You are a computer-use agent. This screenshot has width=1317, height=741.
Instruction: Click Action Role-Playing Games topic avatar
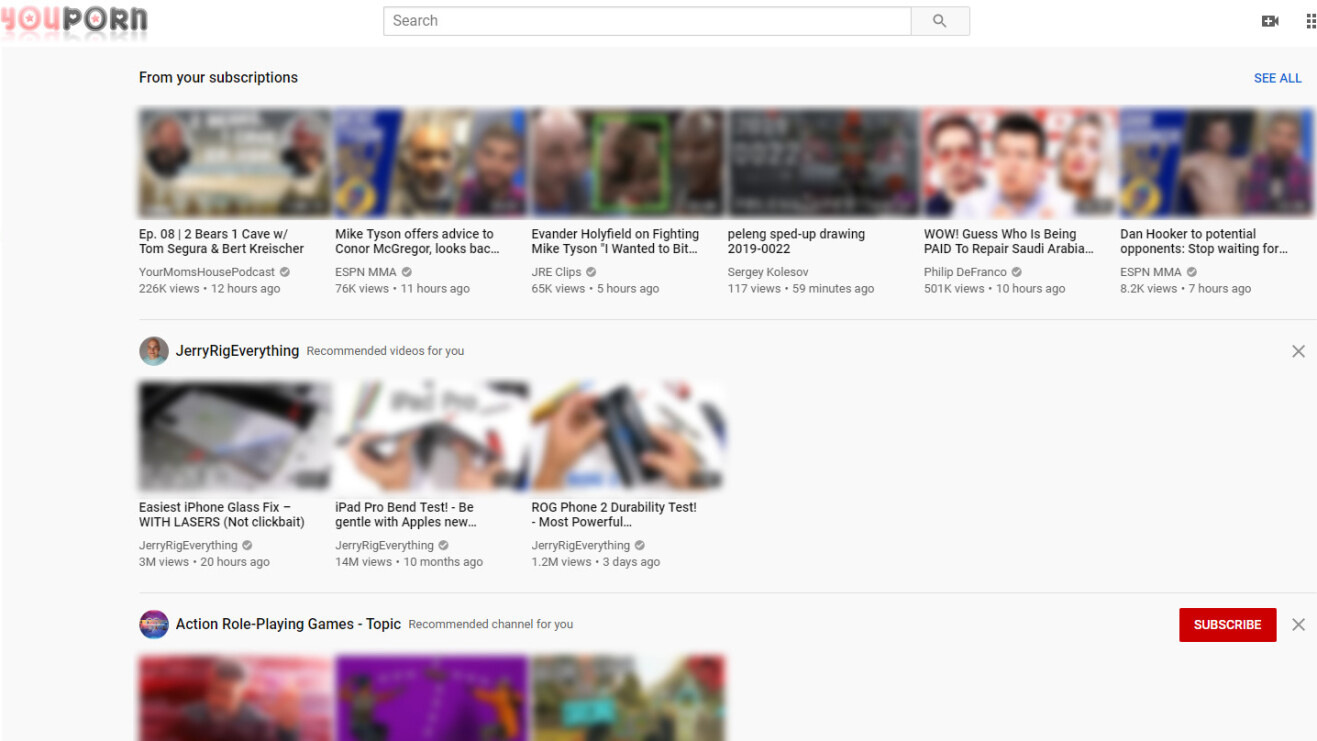point(153,624)
